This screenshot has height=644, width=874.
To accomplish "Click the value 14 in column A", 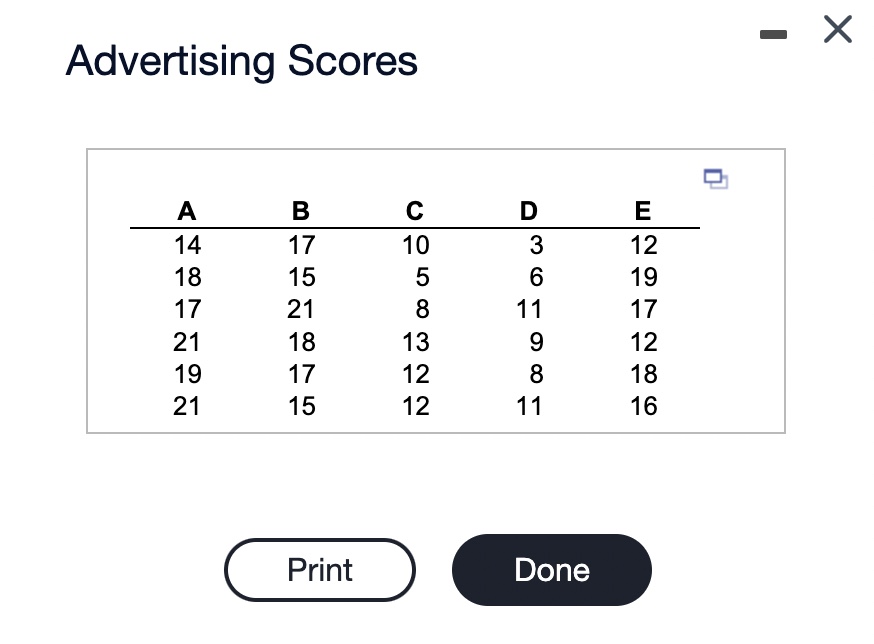I will 188,245.
